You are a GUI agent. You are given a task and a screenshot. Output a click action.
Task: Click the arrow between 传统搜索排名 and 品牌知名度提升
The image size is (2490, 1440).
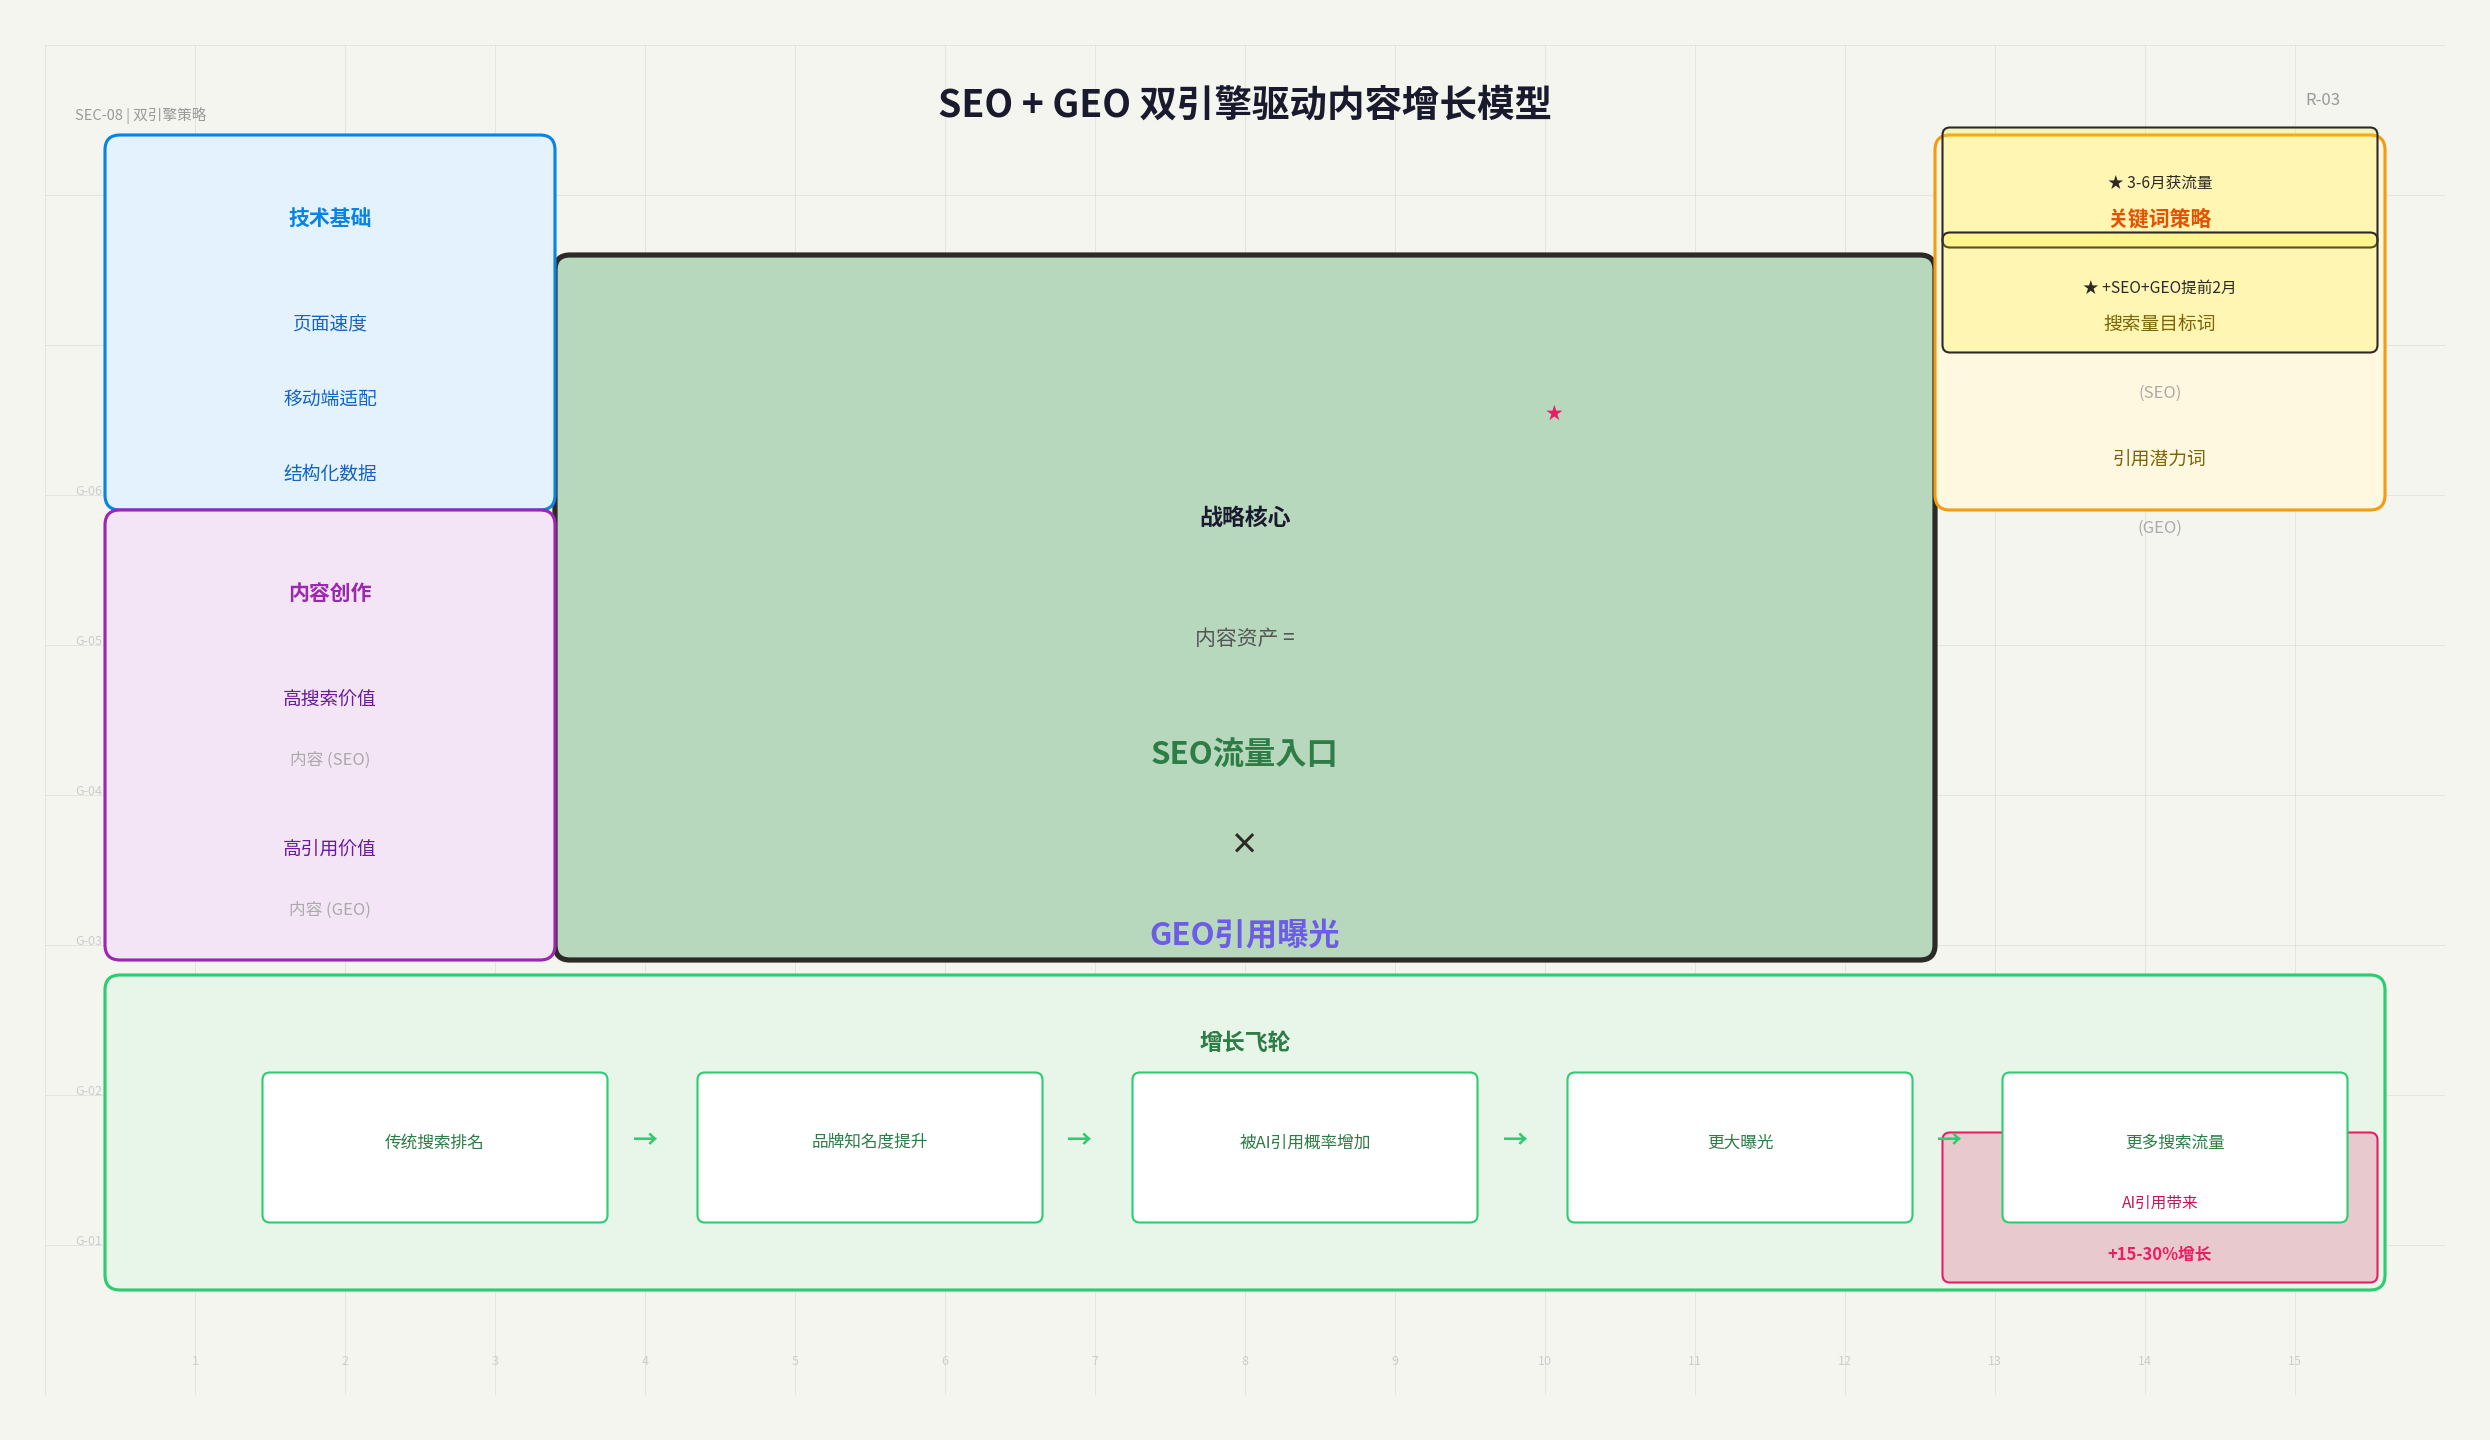click(646, 1138)
